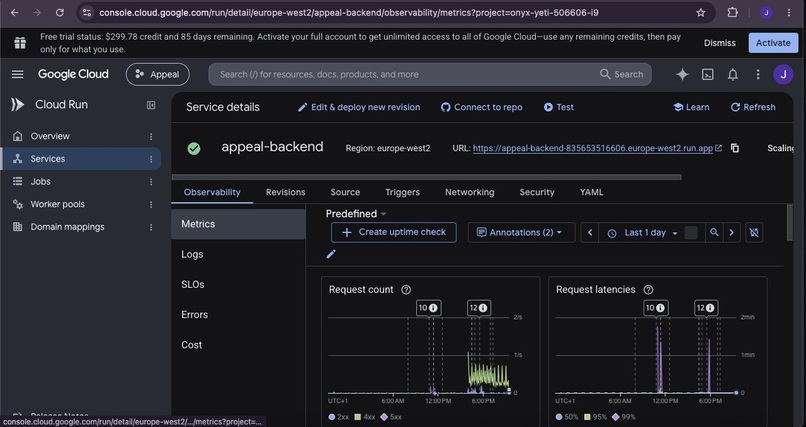Click Edit & deploy new revision

click(359, 107)
